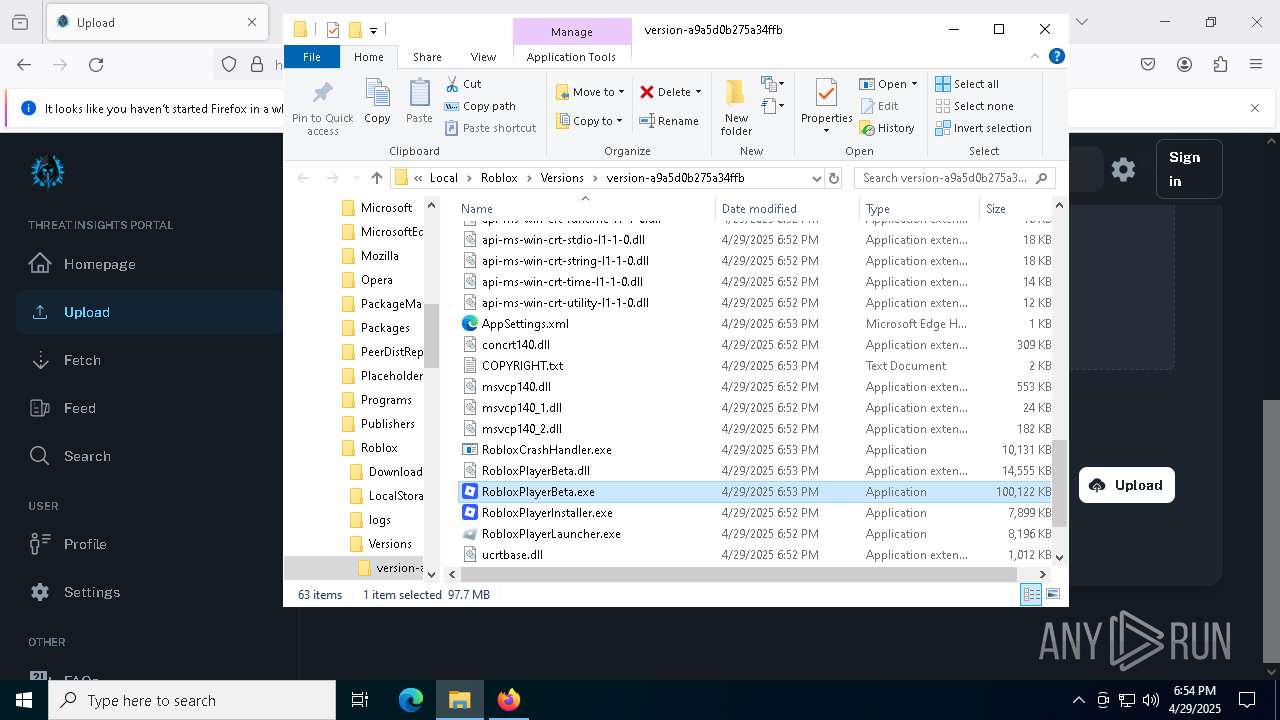Image resolution: width=1280 pixels, height=720 pixels.
Task: Click the file list vertical scrollbar
Action: 1059,484
